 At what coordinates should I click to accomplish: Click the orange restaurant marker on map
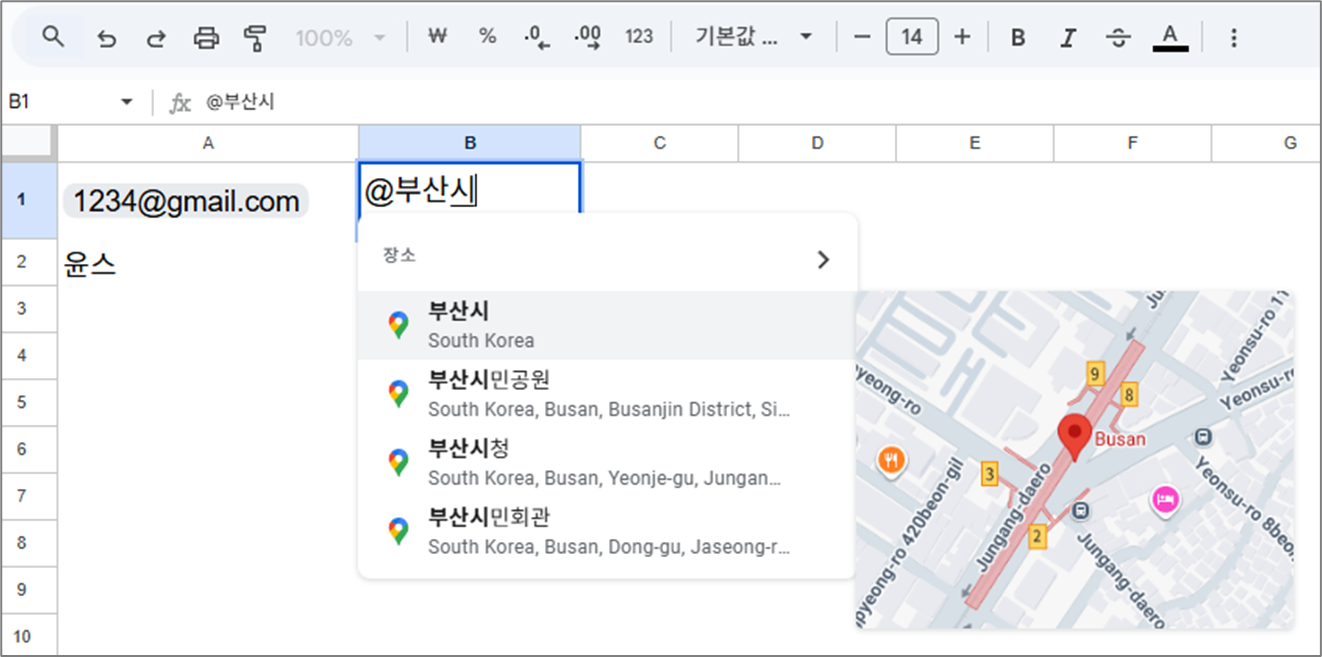click(891, 460)
